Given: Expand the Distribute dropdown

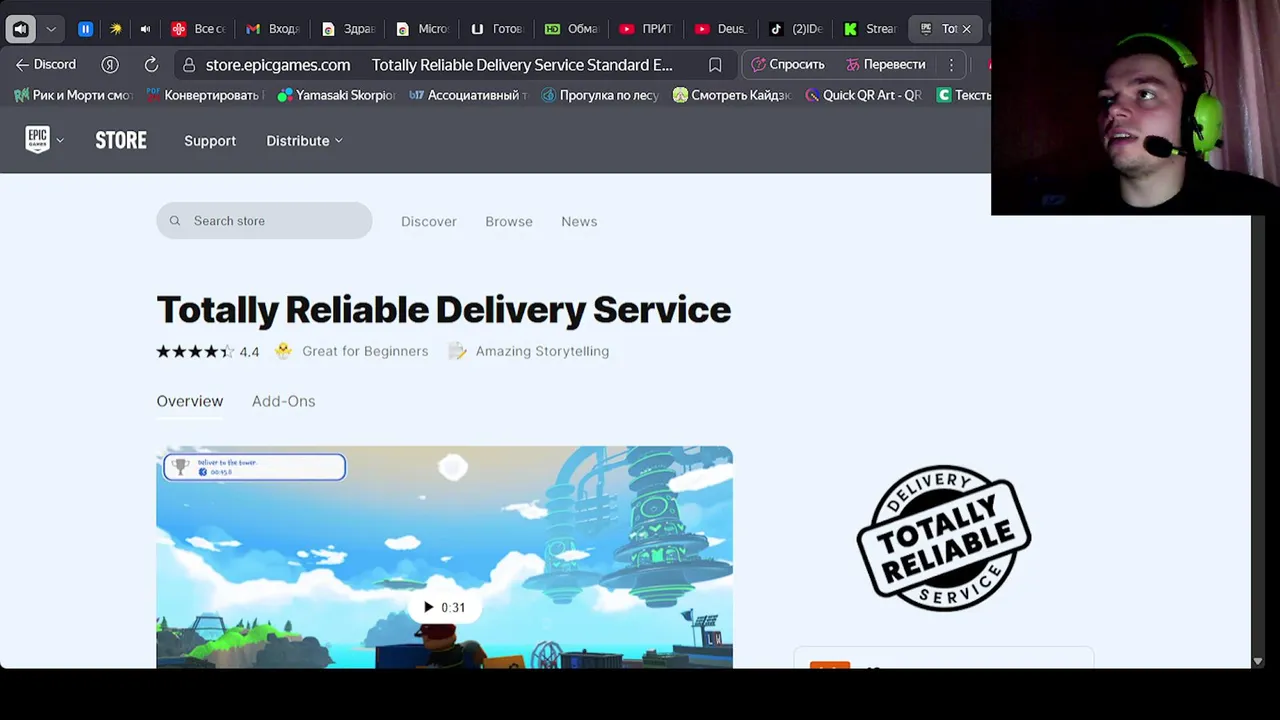Looking at the screenshot, I should [x=304, y=141].
